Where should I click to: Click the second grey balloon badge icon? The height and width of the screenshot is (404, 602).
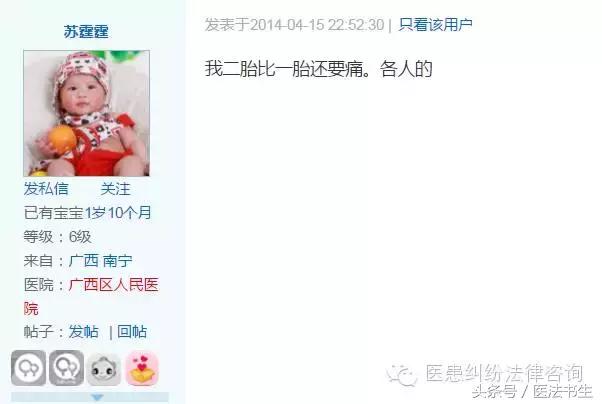pyautogui.click(x=66, y=368)
